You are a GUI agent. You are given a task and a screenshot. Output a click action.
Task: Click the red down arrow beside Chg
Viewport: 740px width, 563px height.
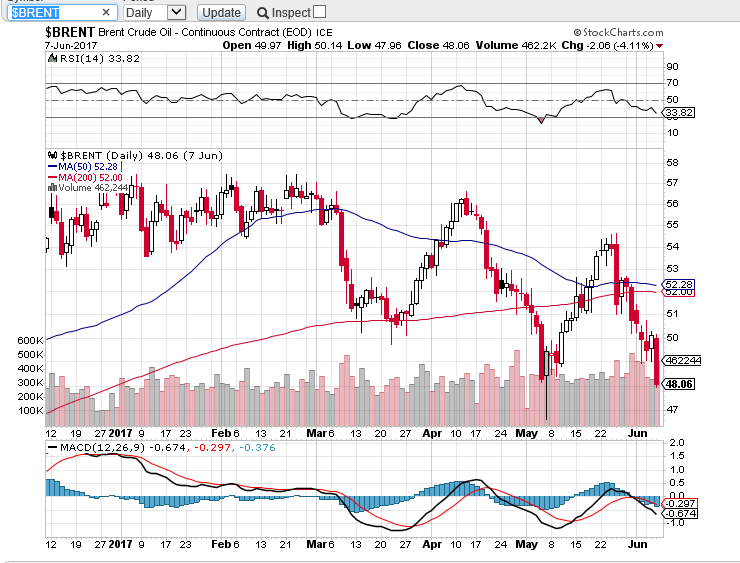tap(659, 46)
